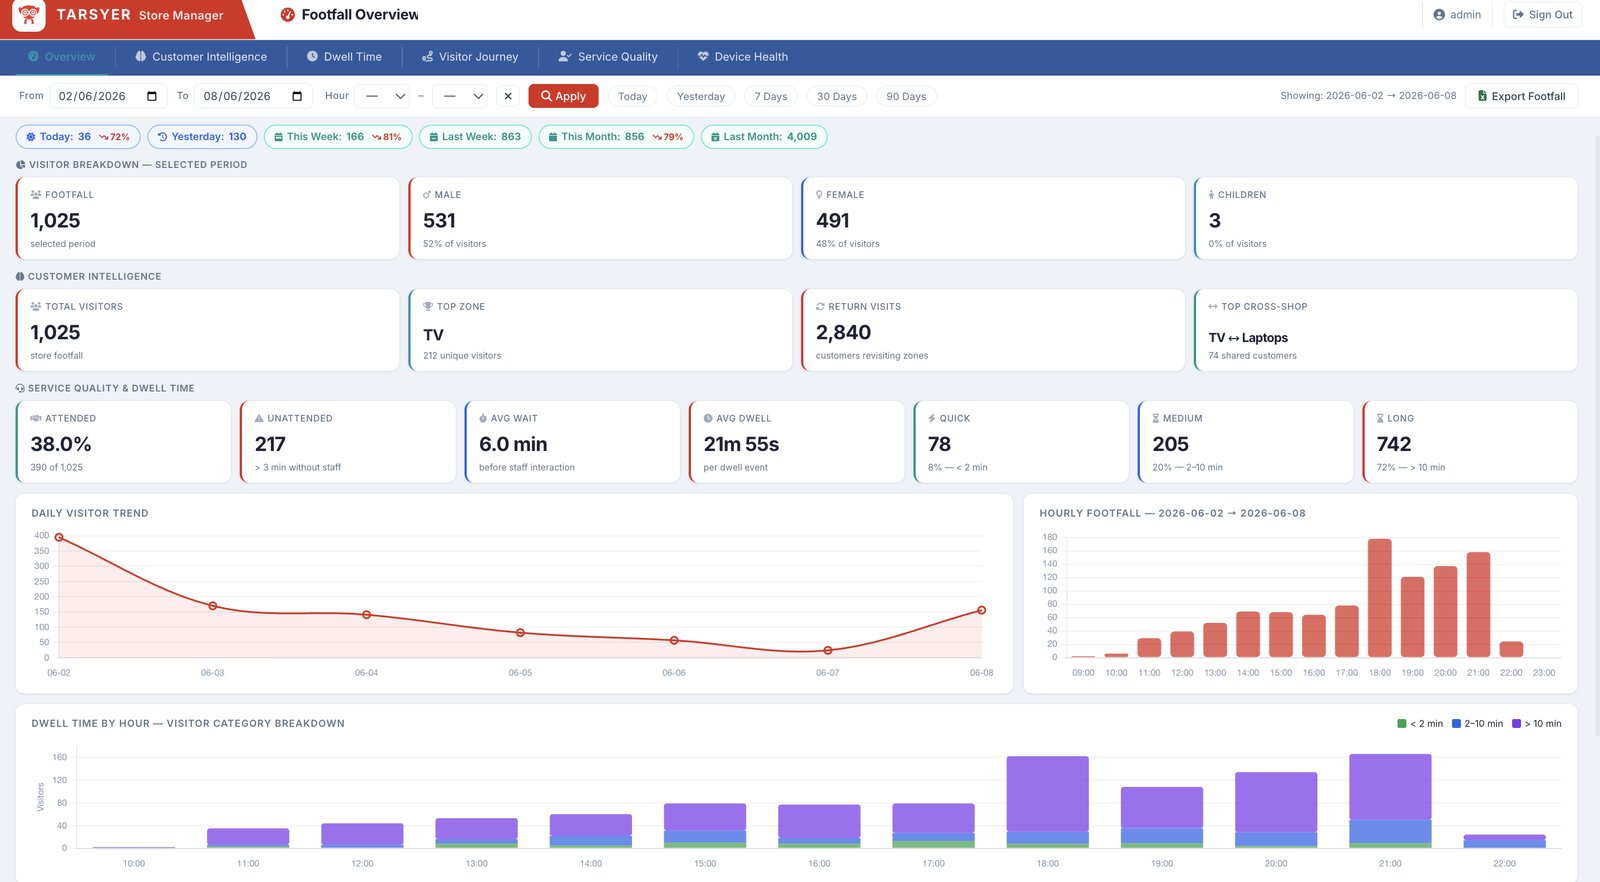The height and width of the screenshot is (882, 1600).
Task: Click the Top Cross-Shop arrows icon
Action: (x=1213, y=307)
